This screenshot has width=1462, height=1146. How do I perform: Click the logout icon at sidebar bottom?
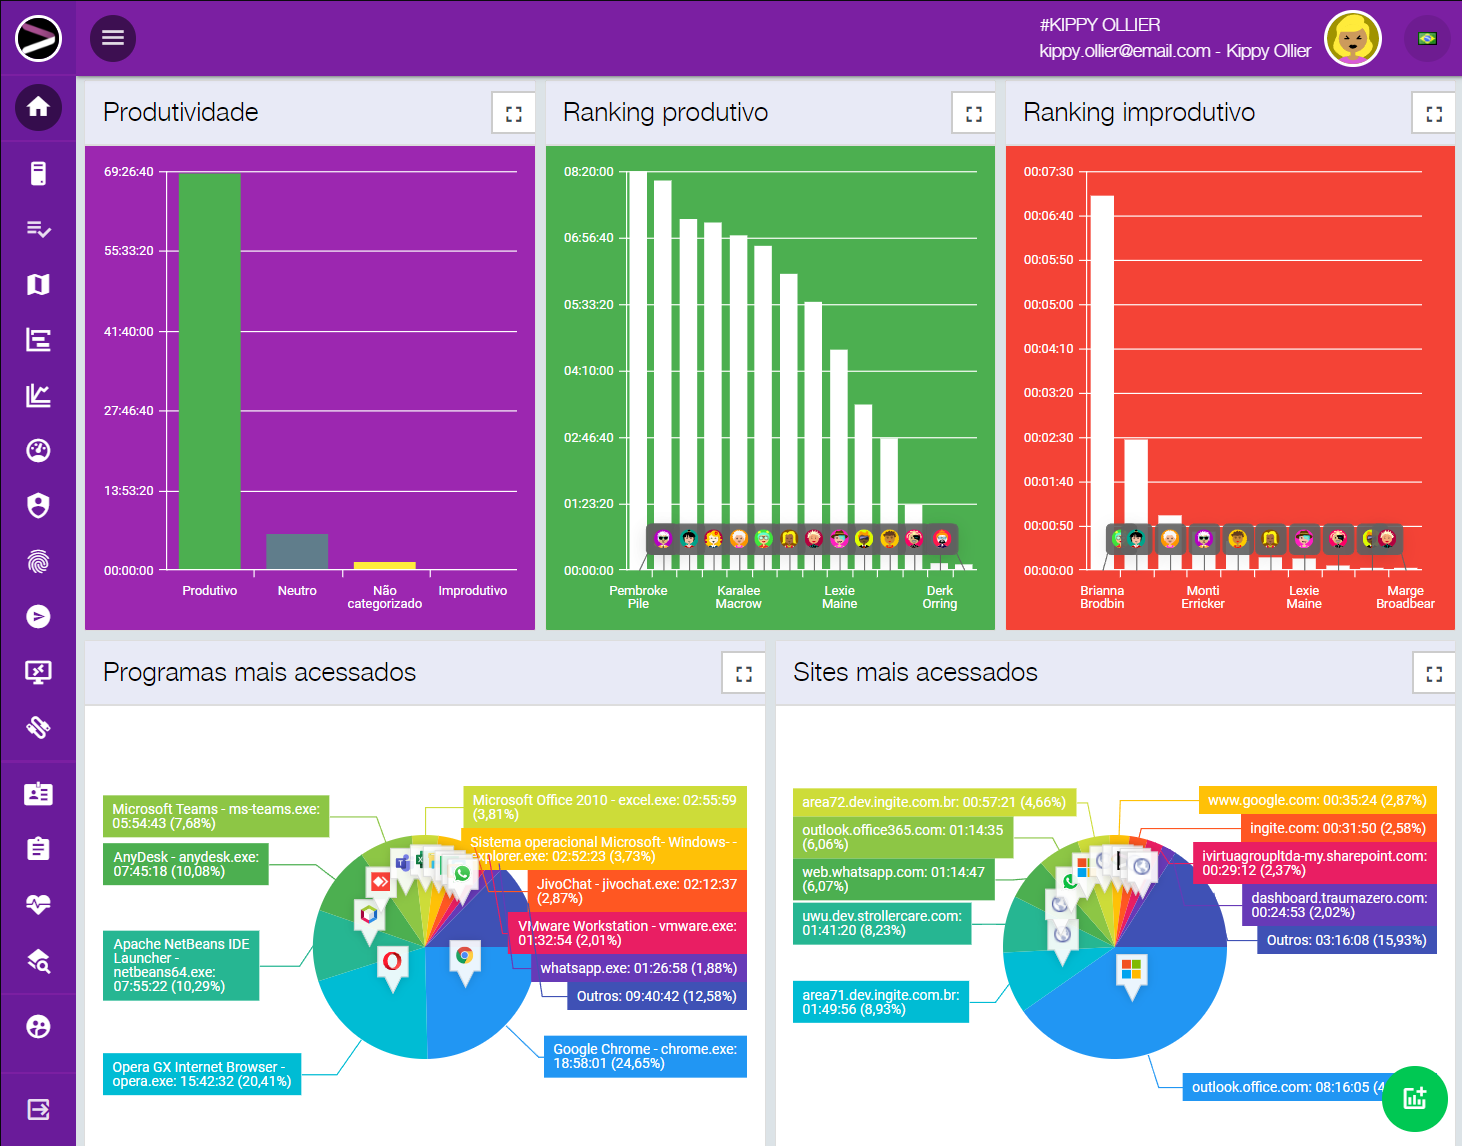tap(38, 1109)
